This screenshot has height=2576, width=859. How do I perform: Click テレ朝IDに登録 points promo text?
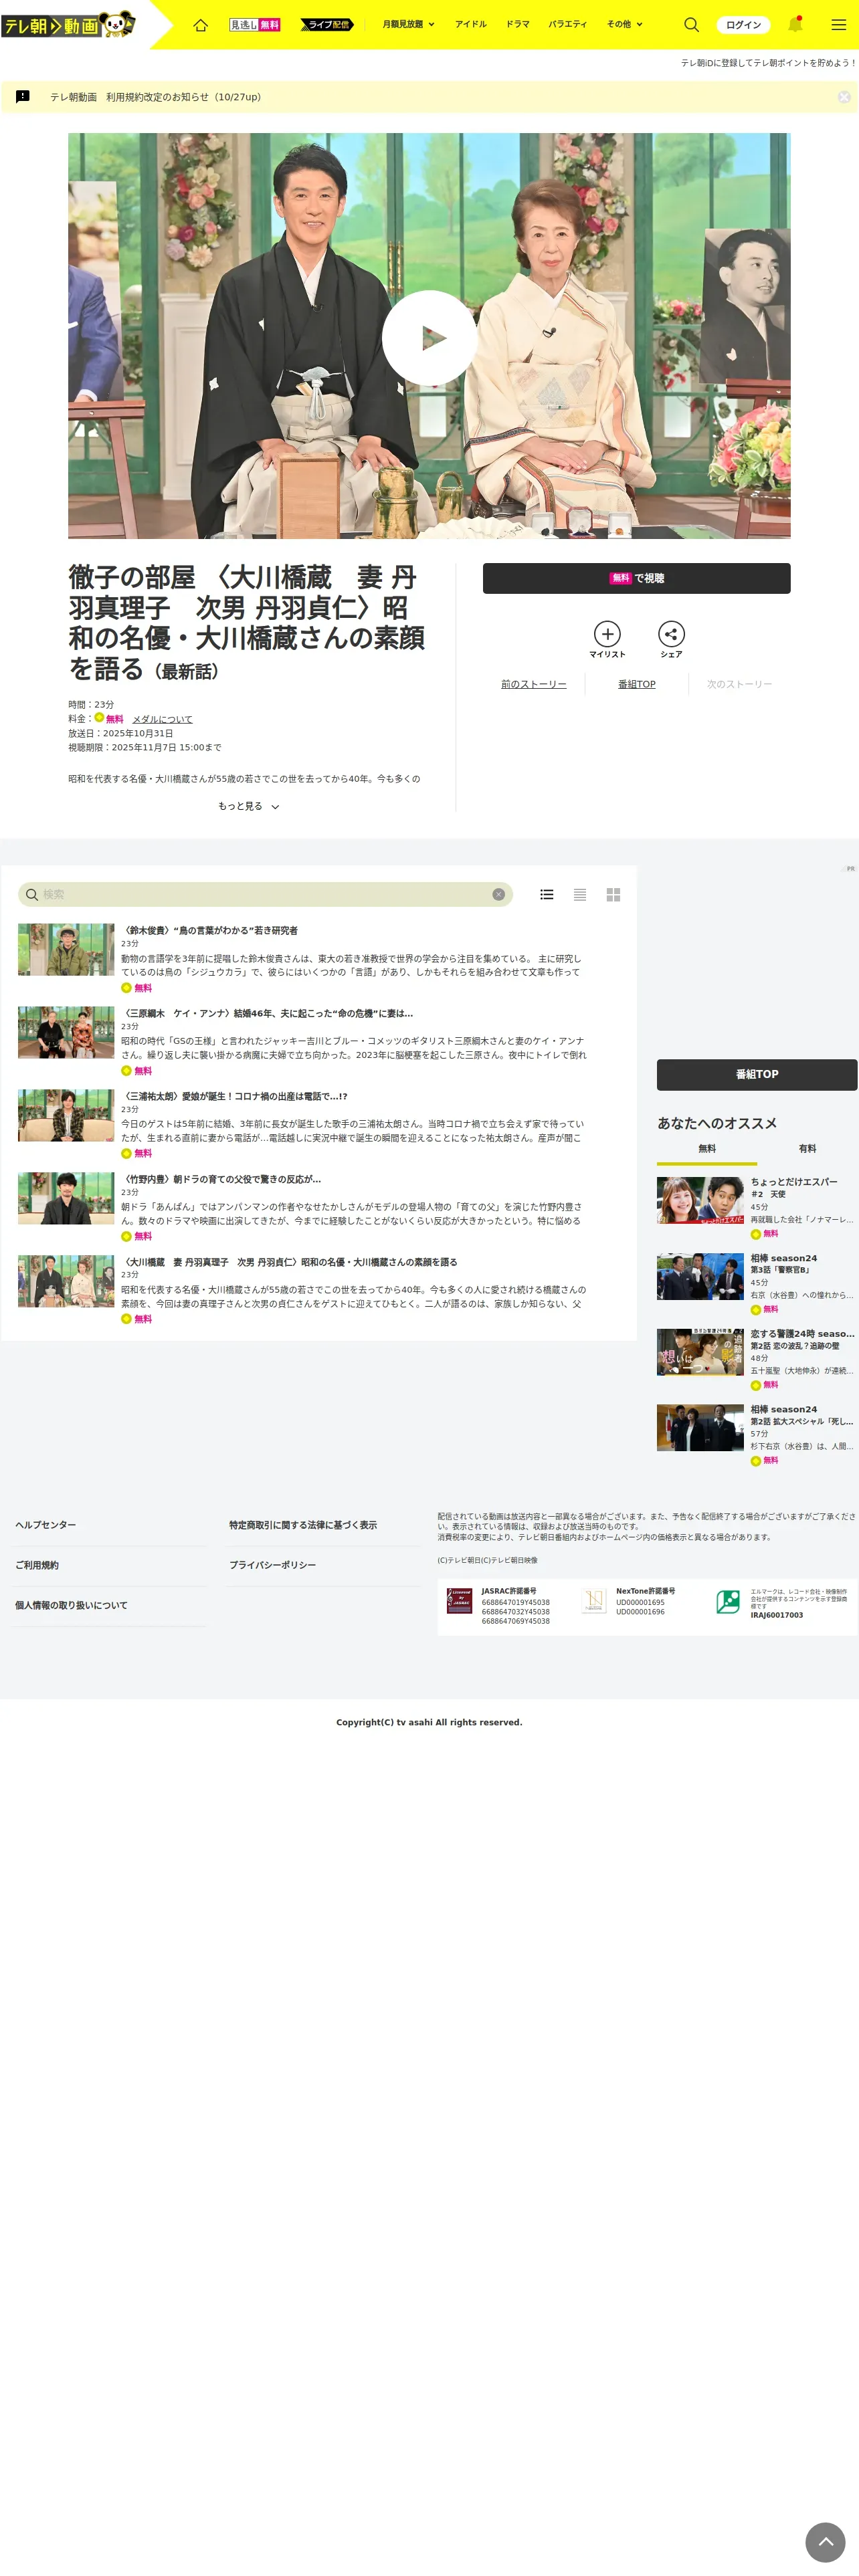pyautogui.click(x=768, y=63)
